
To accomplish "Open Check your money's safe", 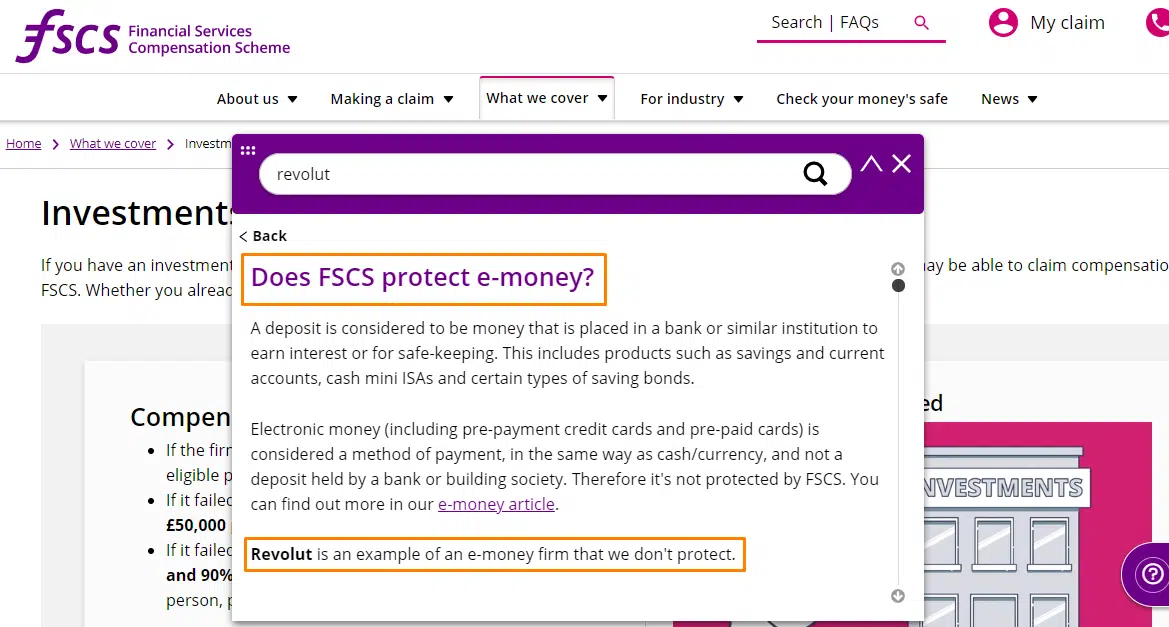I will [x=862, y=98].
